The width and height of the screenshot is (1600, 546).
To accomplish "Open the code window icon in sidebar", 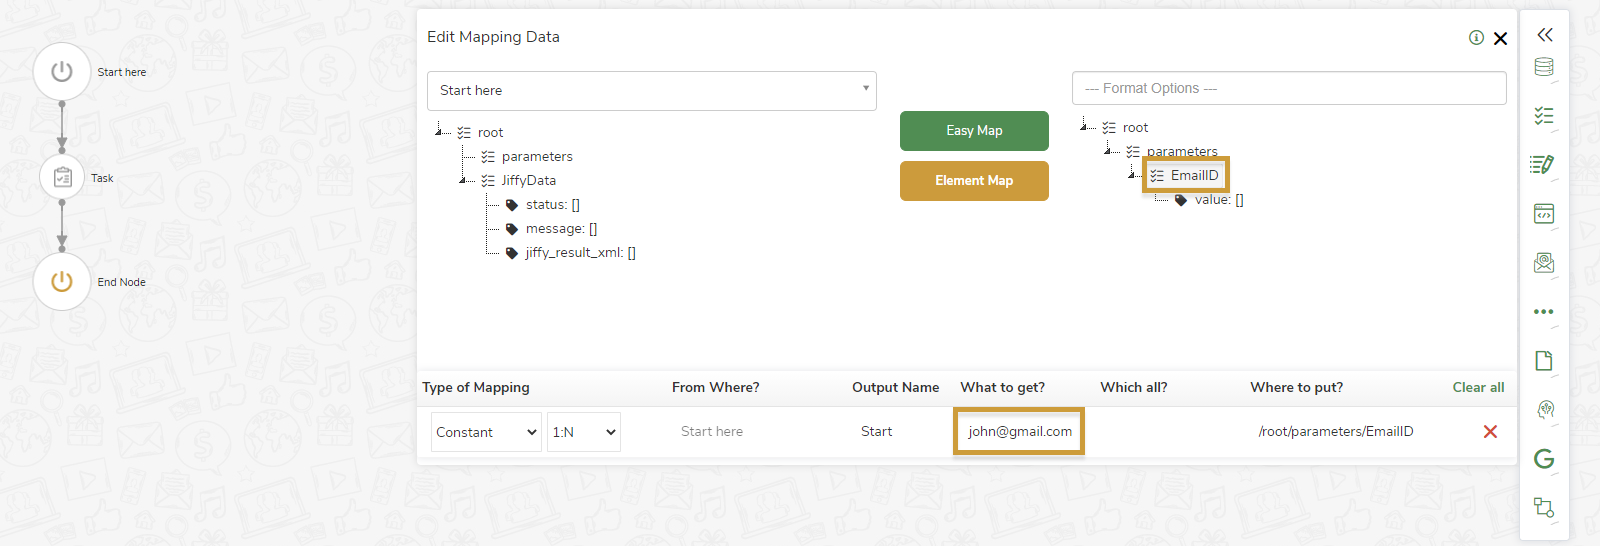I will point(1544,214).
